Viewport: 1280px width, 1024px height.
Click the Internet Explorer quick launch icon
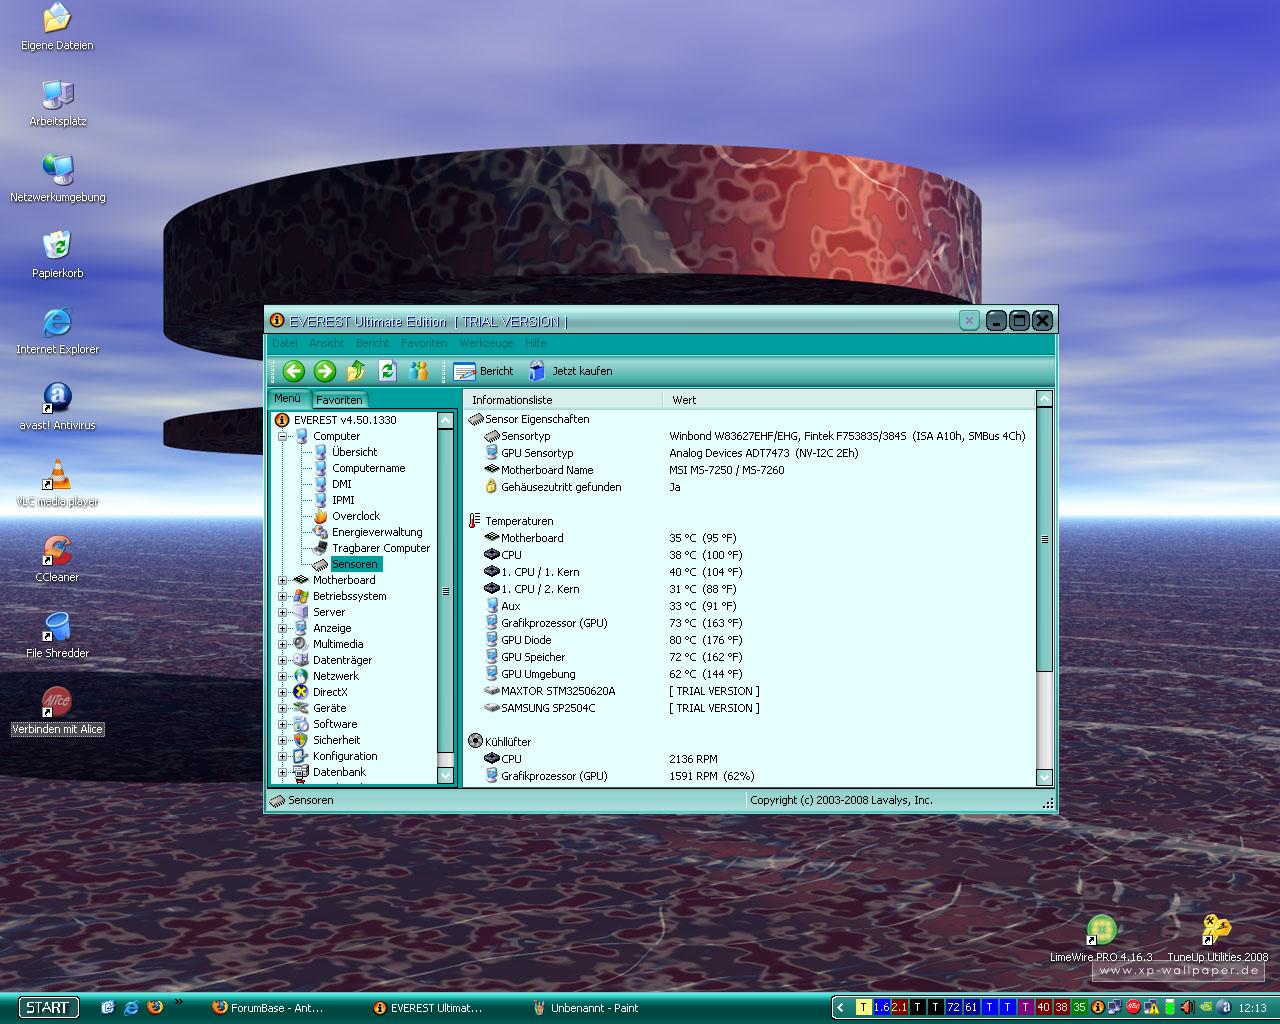pos(131,1007)
